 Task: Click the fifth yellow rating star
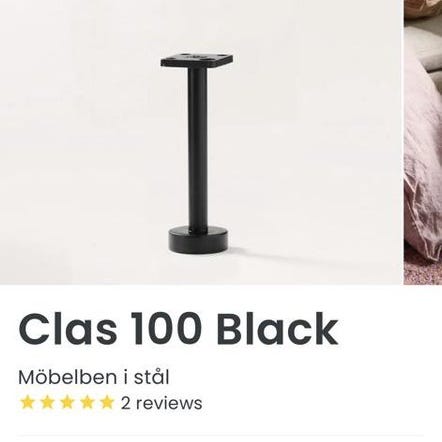(107, 402)
